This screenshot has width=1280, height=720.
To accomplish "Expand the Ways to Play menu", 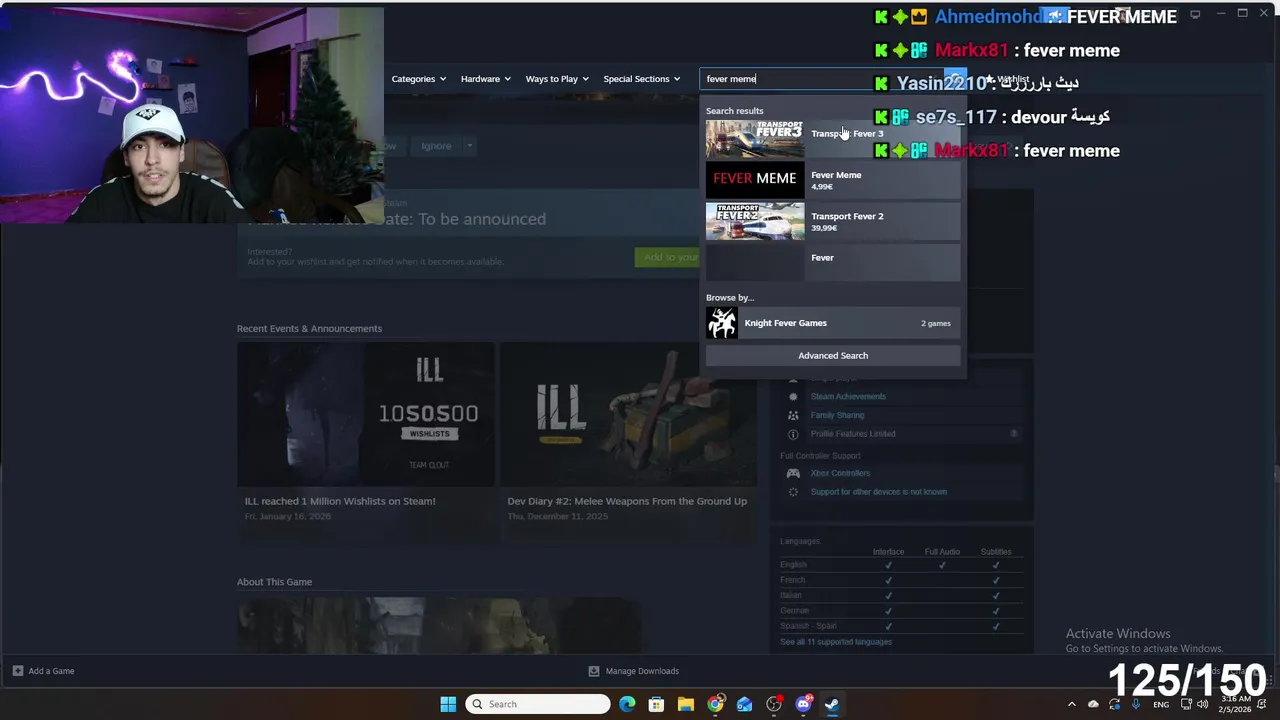I will tap(557, 79).
